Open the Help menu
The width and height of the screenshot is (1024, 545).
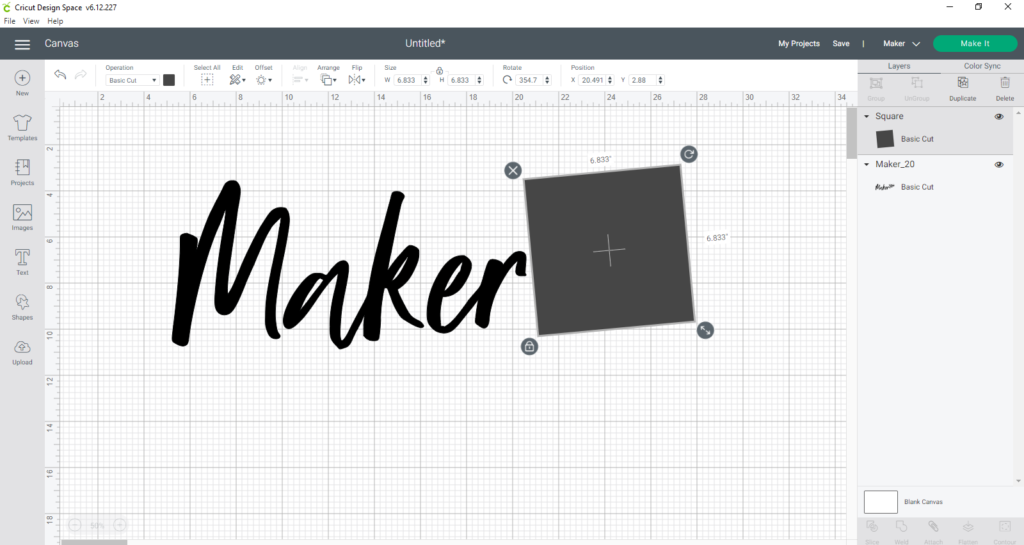[56, 21]
